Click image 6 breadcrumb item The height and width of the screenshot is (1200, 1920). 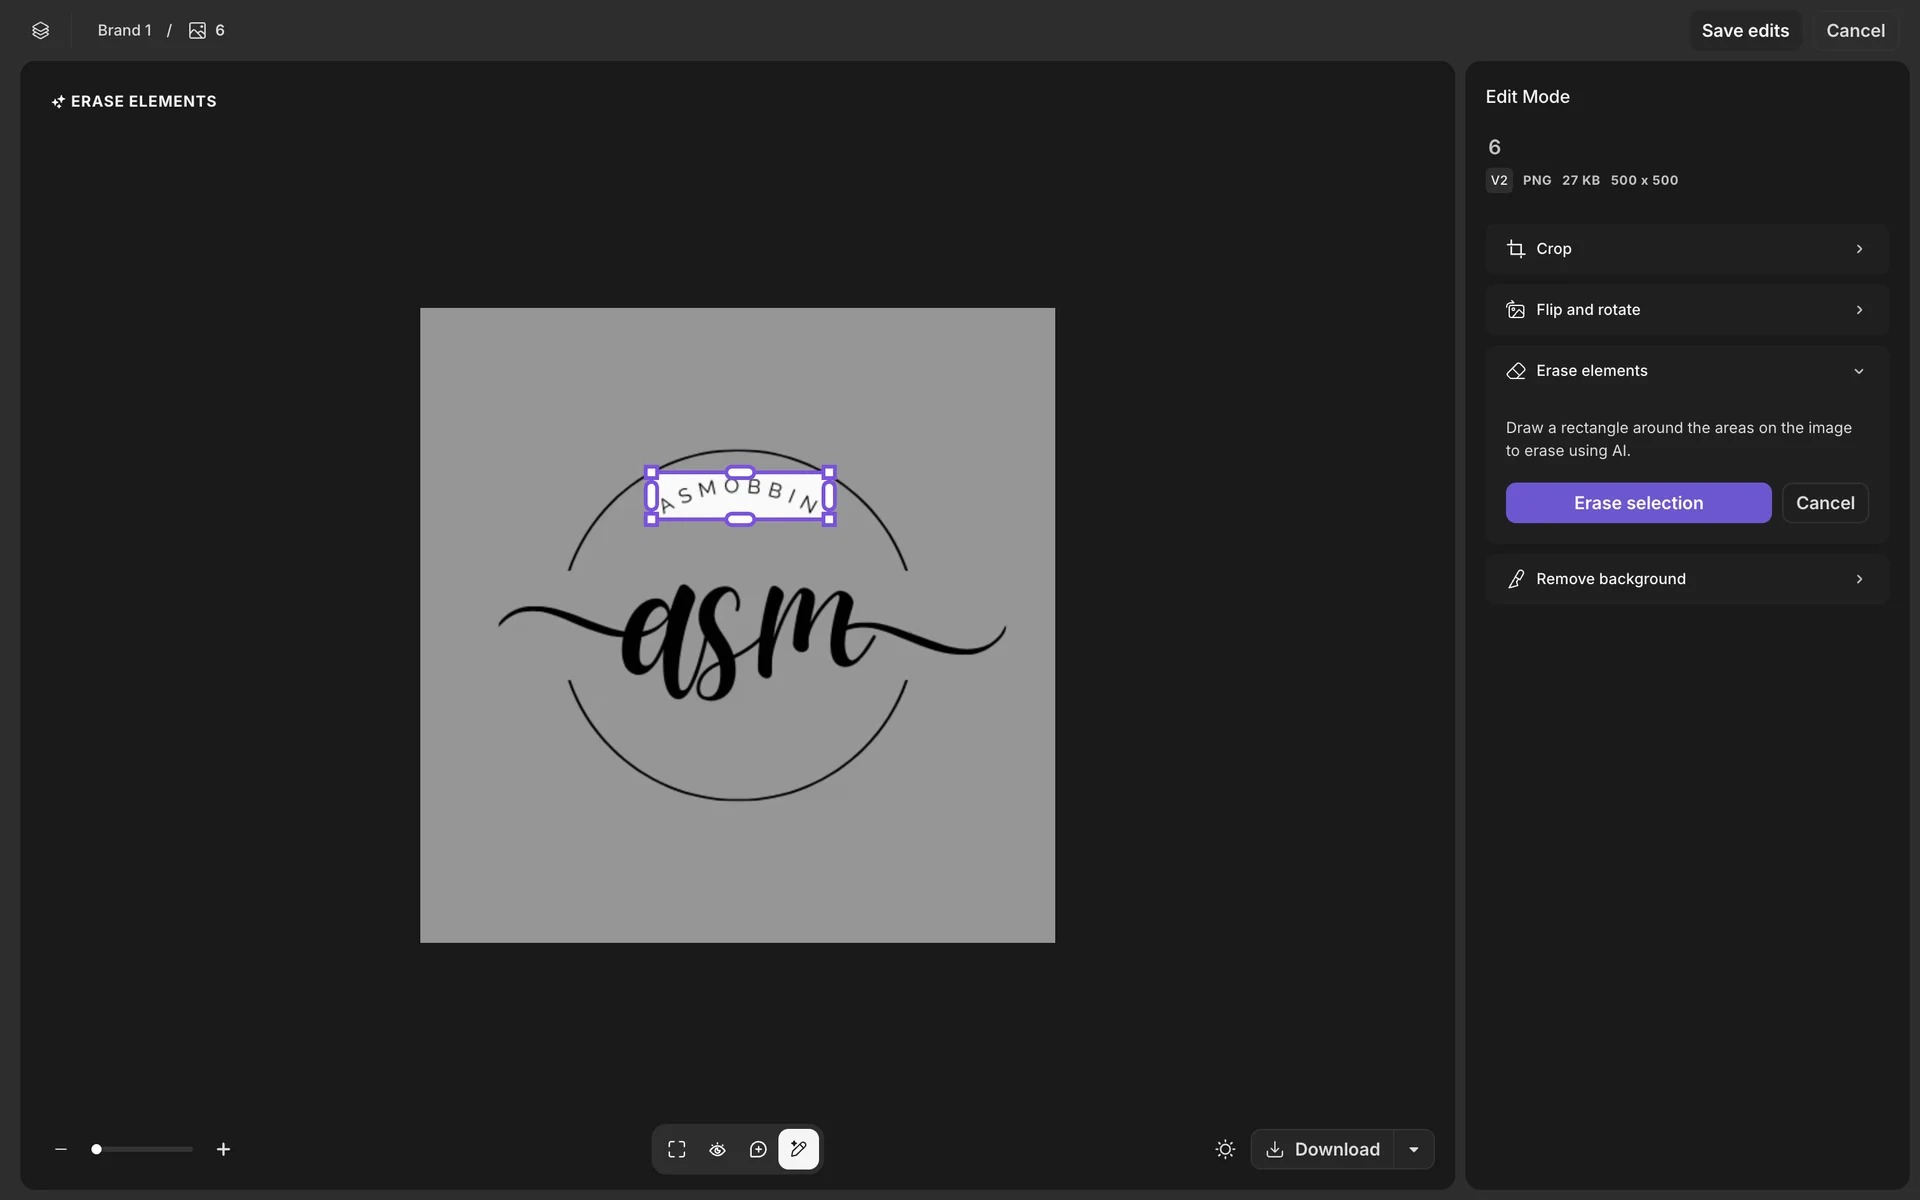pos(207,30)
